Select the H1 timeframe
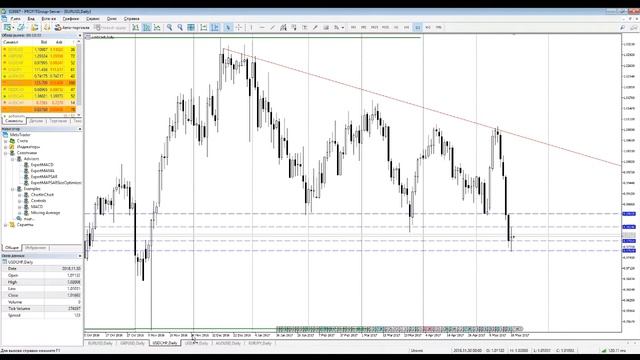This screenshot has height=360, width=640. click(396, 27)
